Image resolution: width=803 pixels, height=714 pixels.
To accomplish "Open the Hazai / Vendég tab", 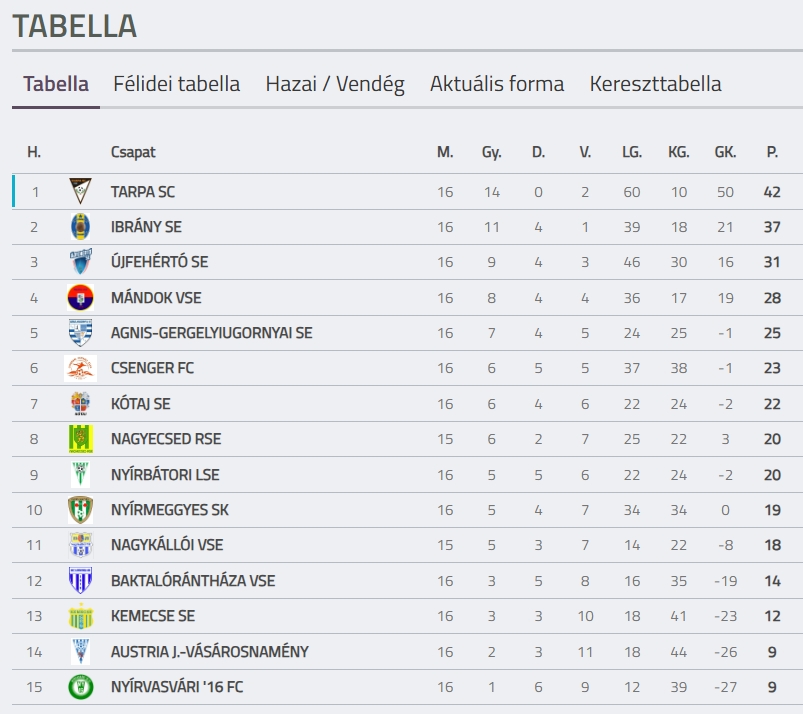I will pyautogui.click(x=335, y=84).
